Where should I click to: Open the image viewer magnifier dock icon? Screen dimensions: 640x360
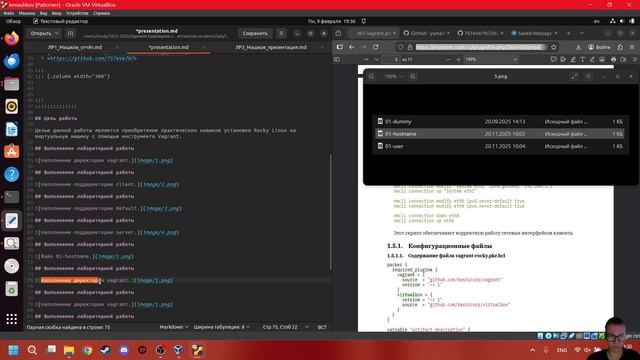pyautogui.click(x=11, y=243)
